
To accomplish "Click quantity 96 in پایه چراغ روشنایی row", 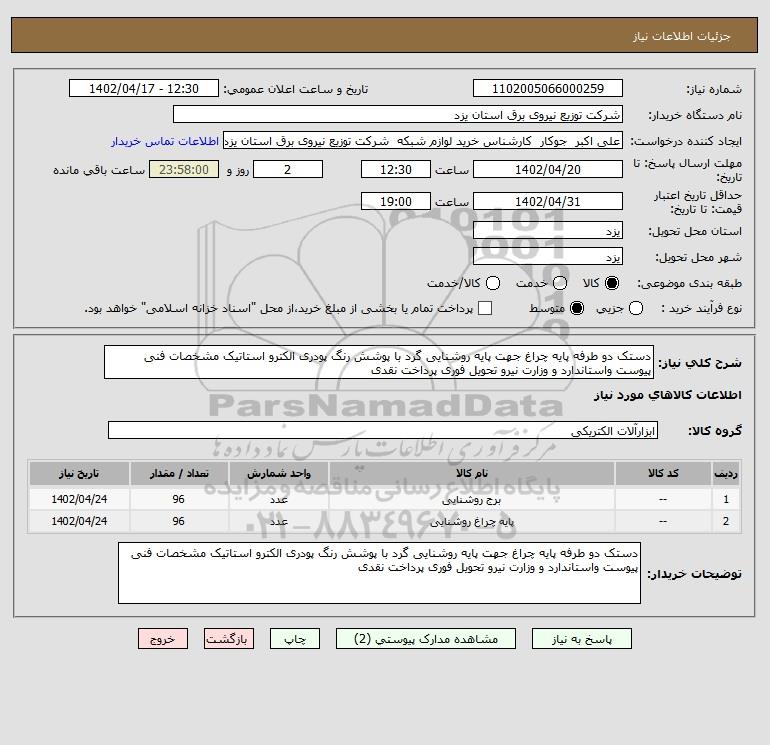I will 179,521.
